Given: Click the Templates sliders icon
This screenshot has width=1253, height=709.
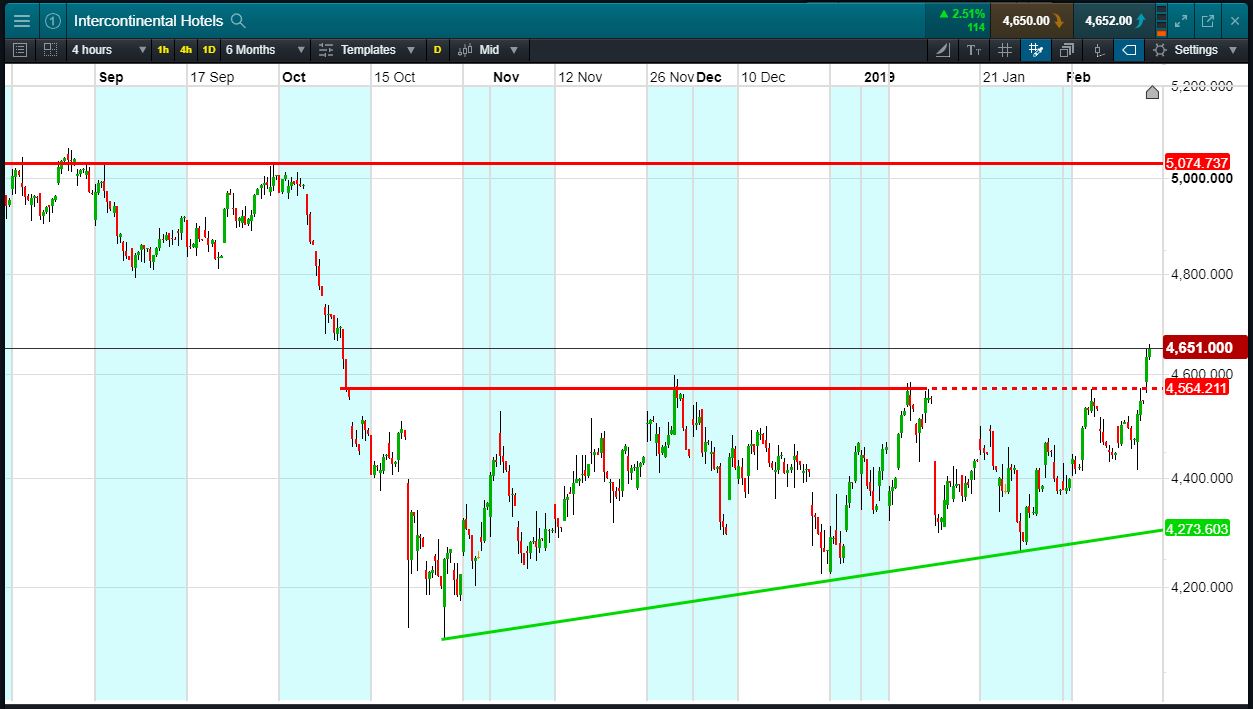Looking at the screenshot, I should tap(326, 49).
